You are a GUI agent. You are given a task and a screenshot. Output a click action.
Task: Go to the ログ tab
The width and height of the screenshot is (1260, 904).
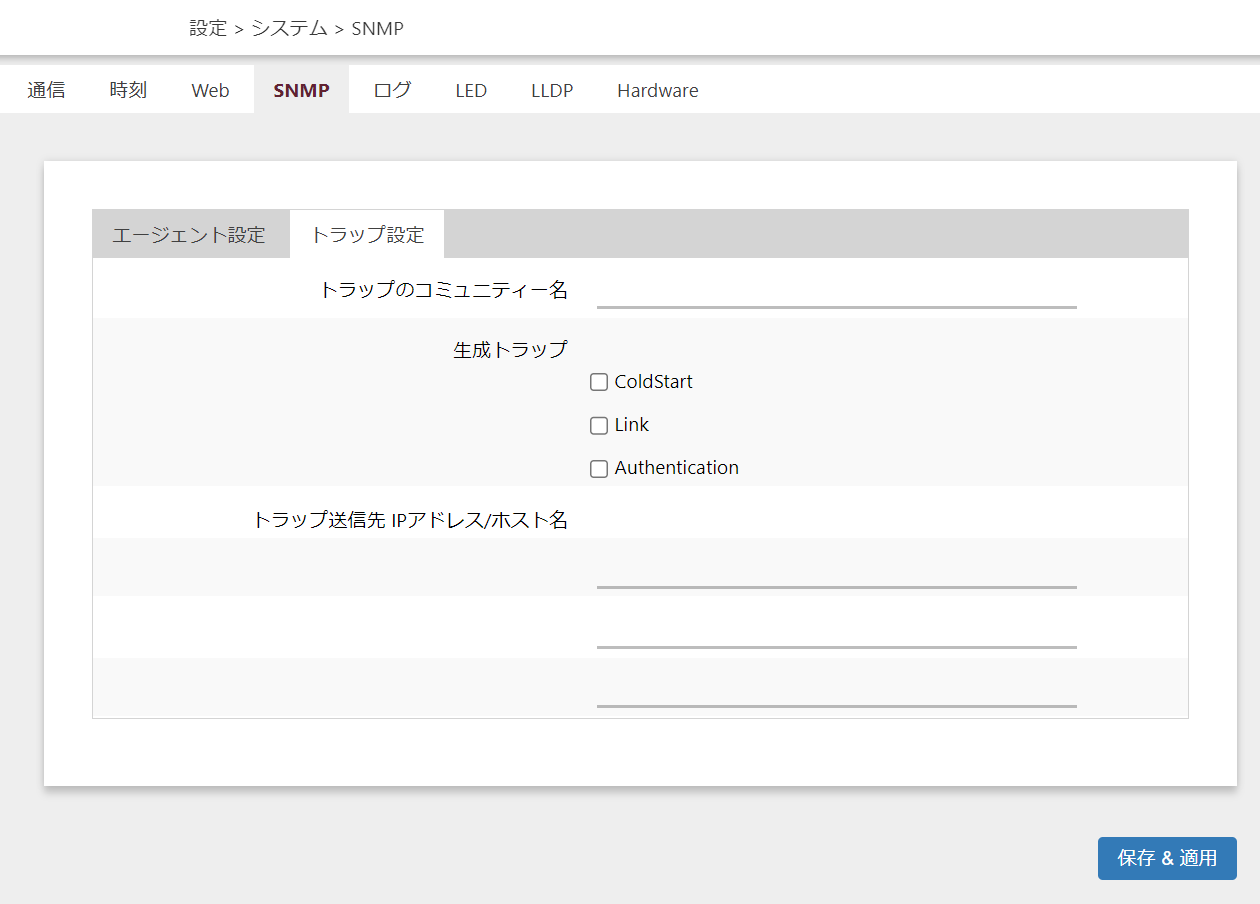[x=392, y=90]
